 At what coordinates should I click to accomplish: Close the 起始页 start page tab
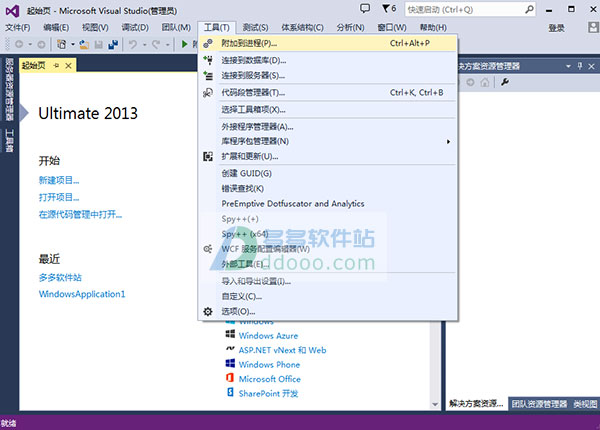click(68, 66)
